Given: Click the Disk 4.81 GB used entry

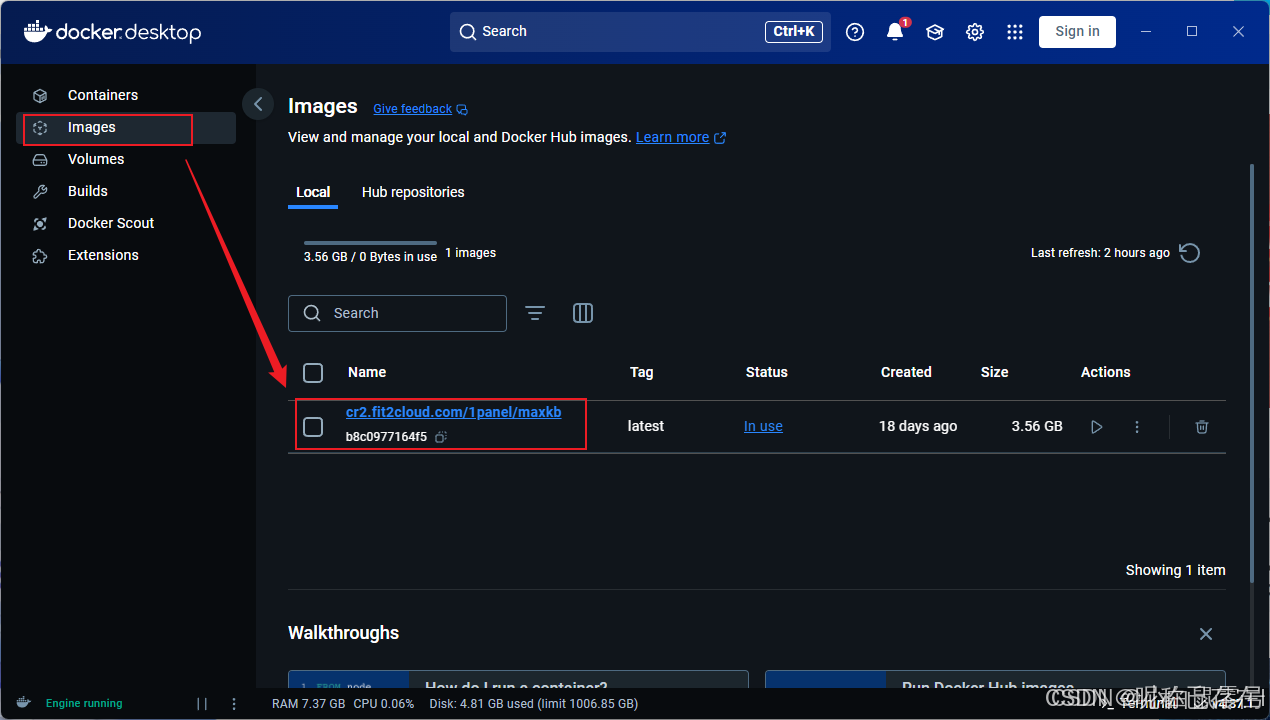Looking at the screenshot, I should tap(533, 704).
